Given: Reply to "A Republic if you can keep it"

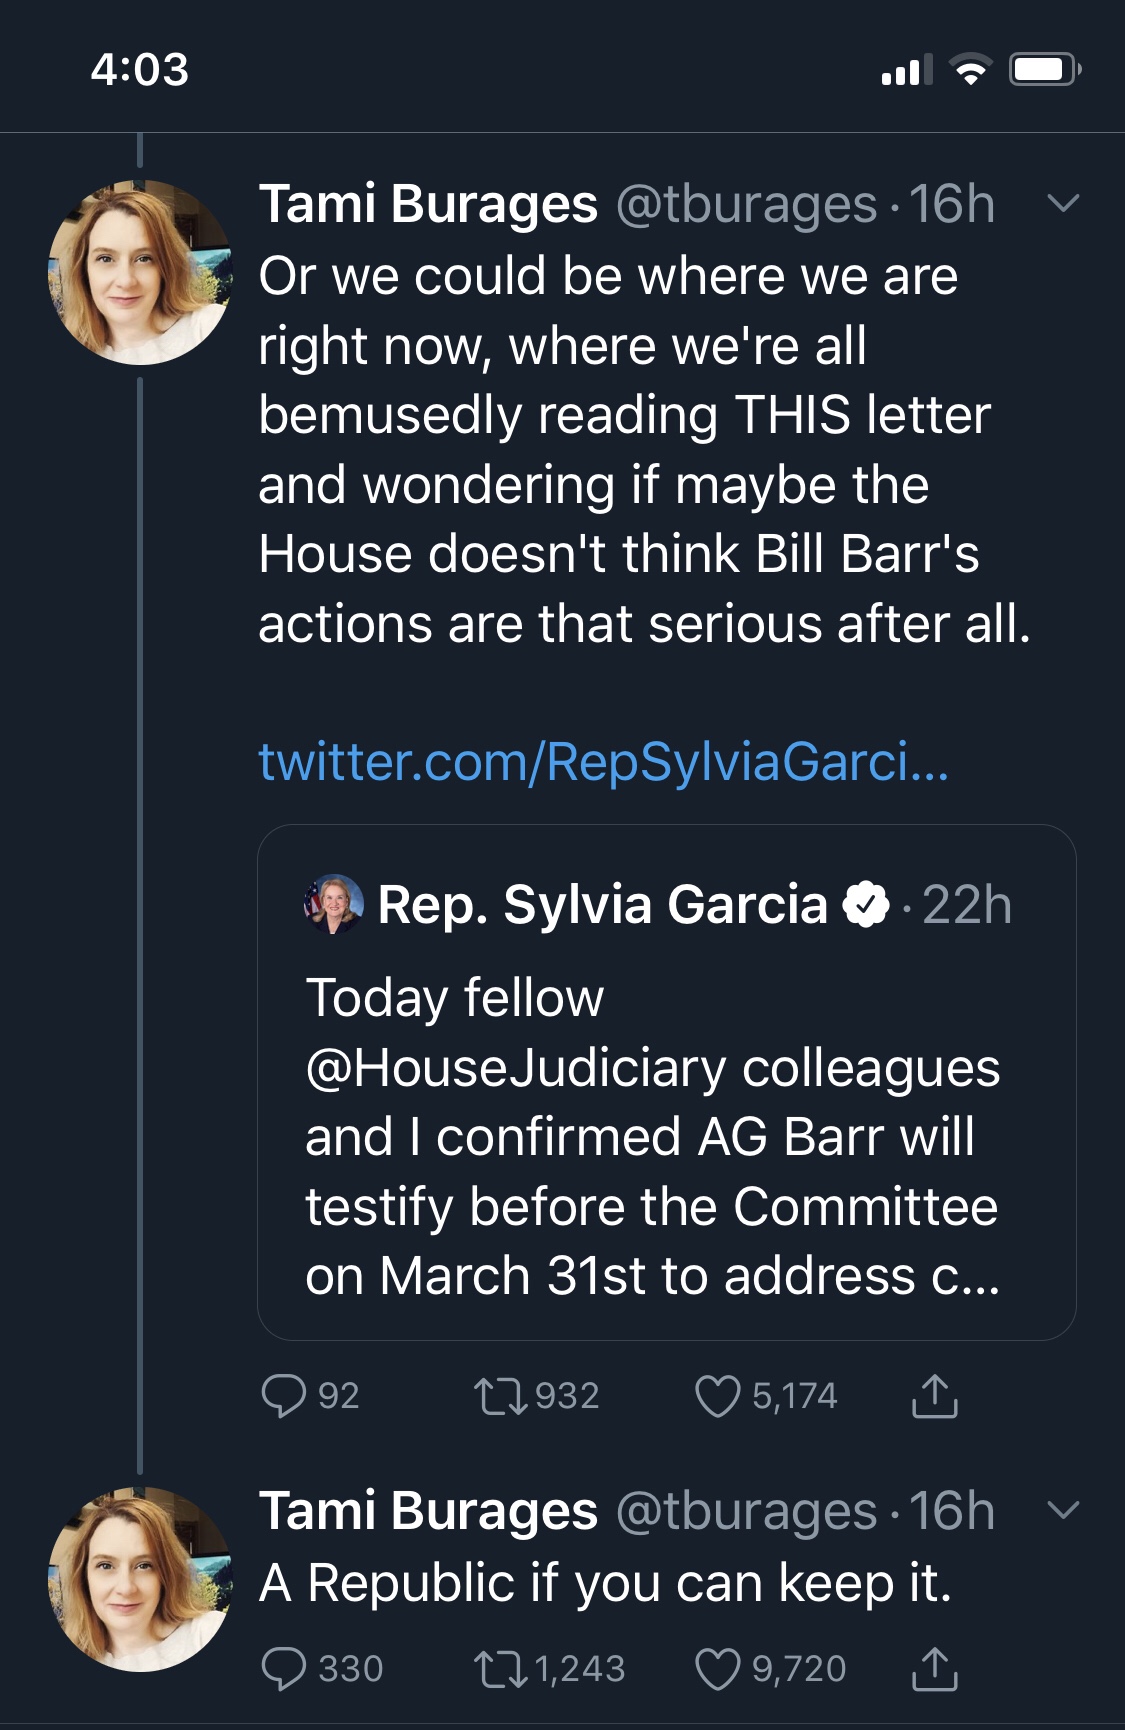Looking at the screenshot, I should [x=284, y=1668].
